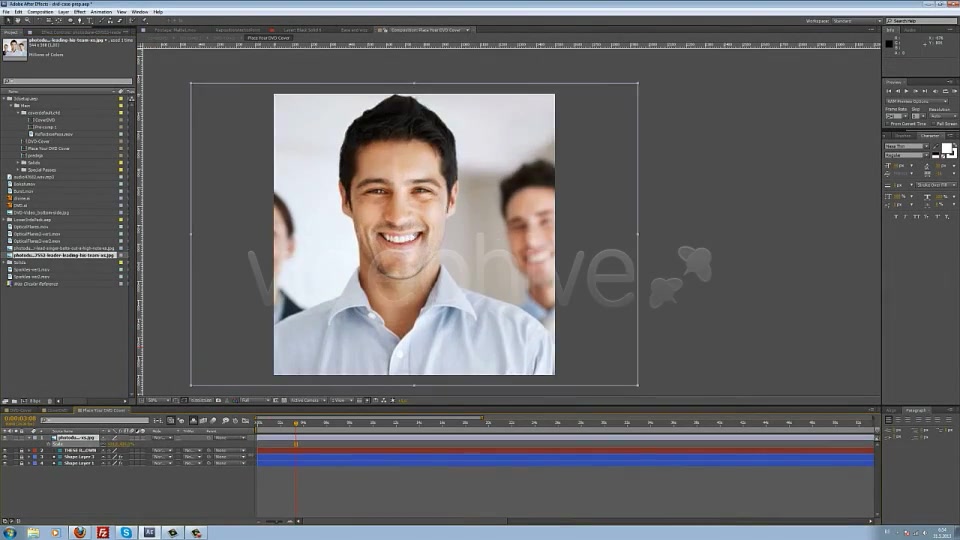Click the current time indicator in timeline ruler
This screenshot has width=960, height=540.
(296, 422)
